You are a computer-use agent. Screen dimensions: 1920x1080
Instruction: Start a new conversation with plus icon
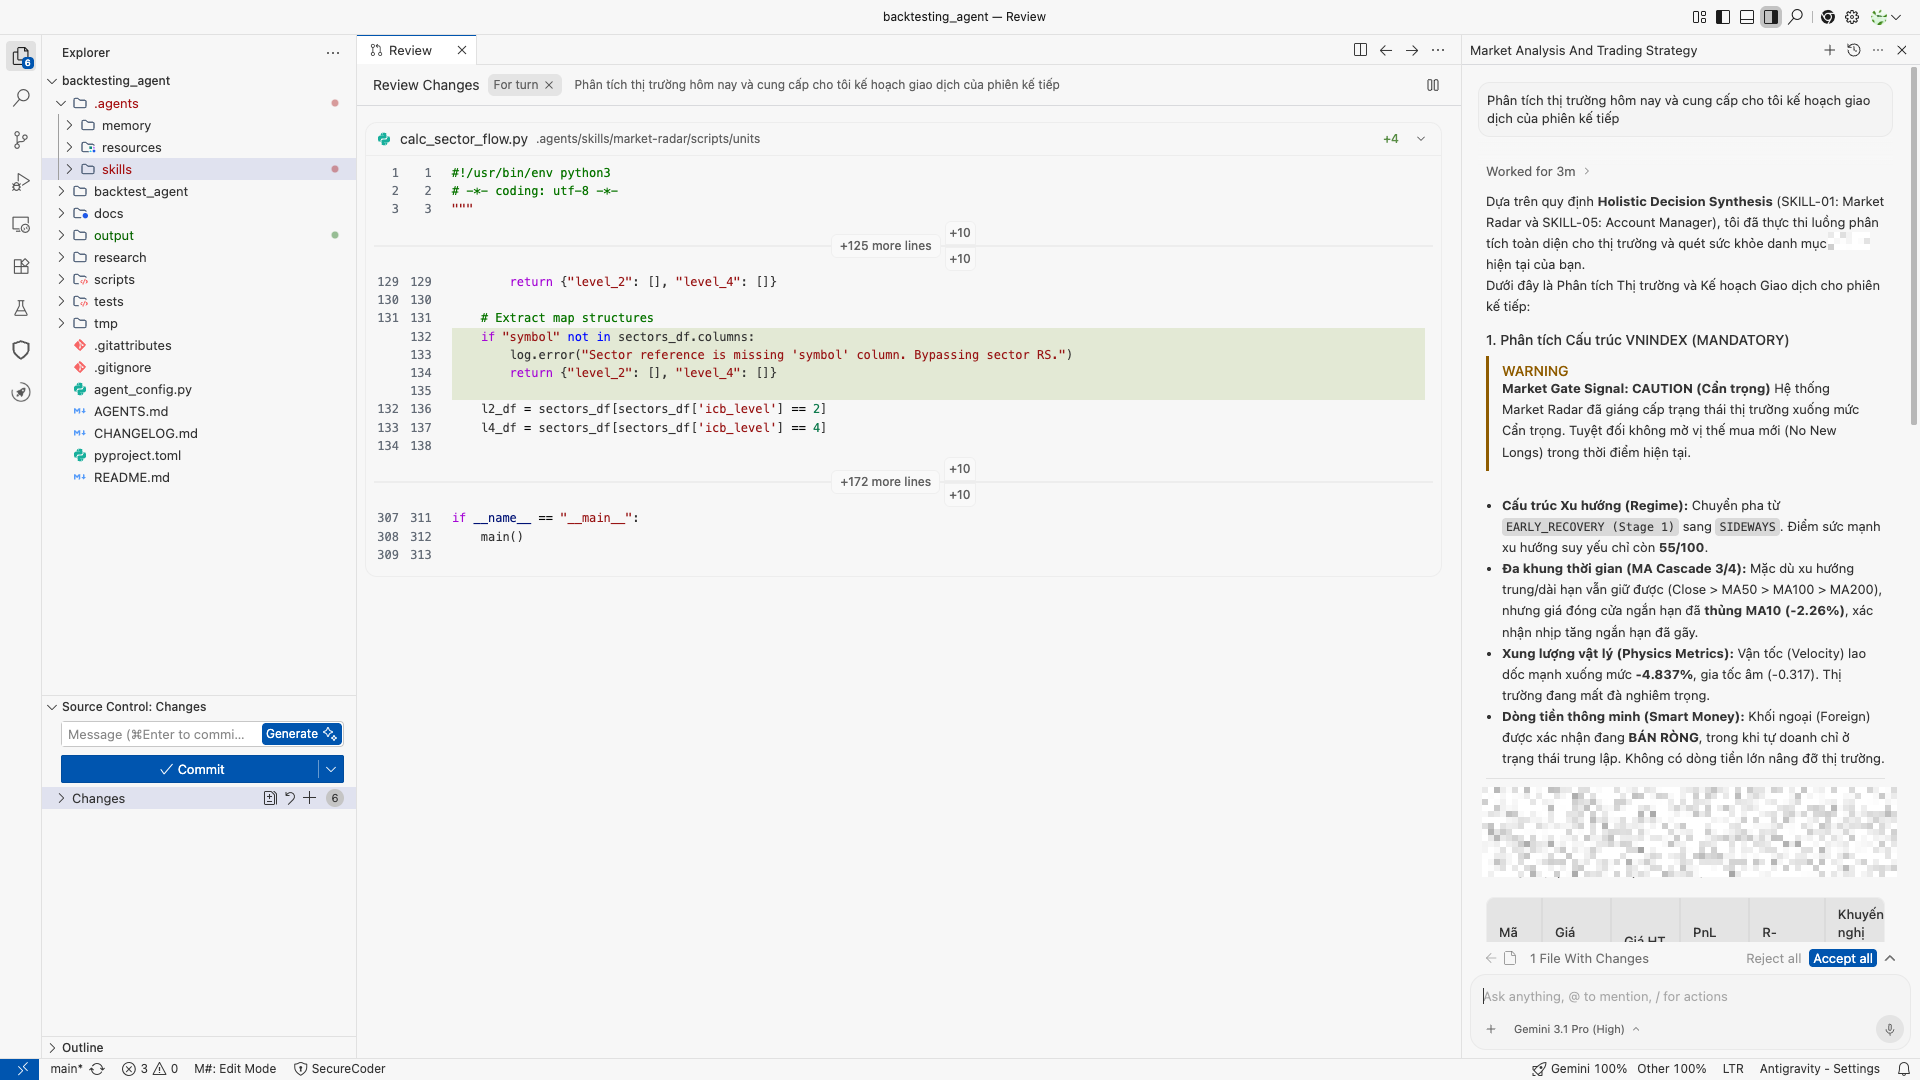pos(1829,50)
